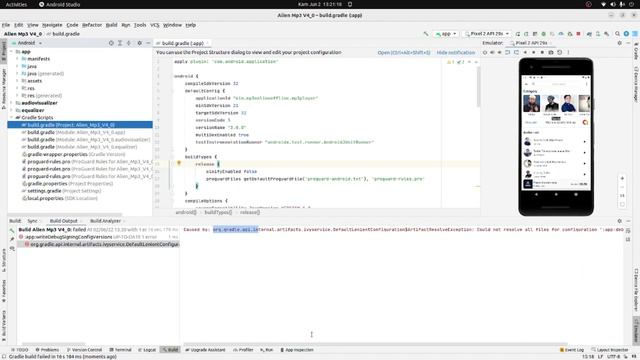Viewport: 640px width, 360px height.
Task: Click release breadcrumb in editor
Action: pos(250,212)
